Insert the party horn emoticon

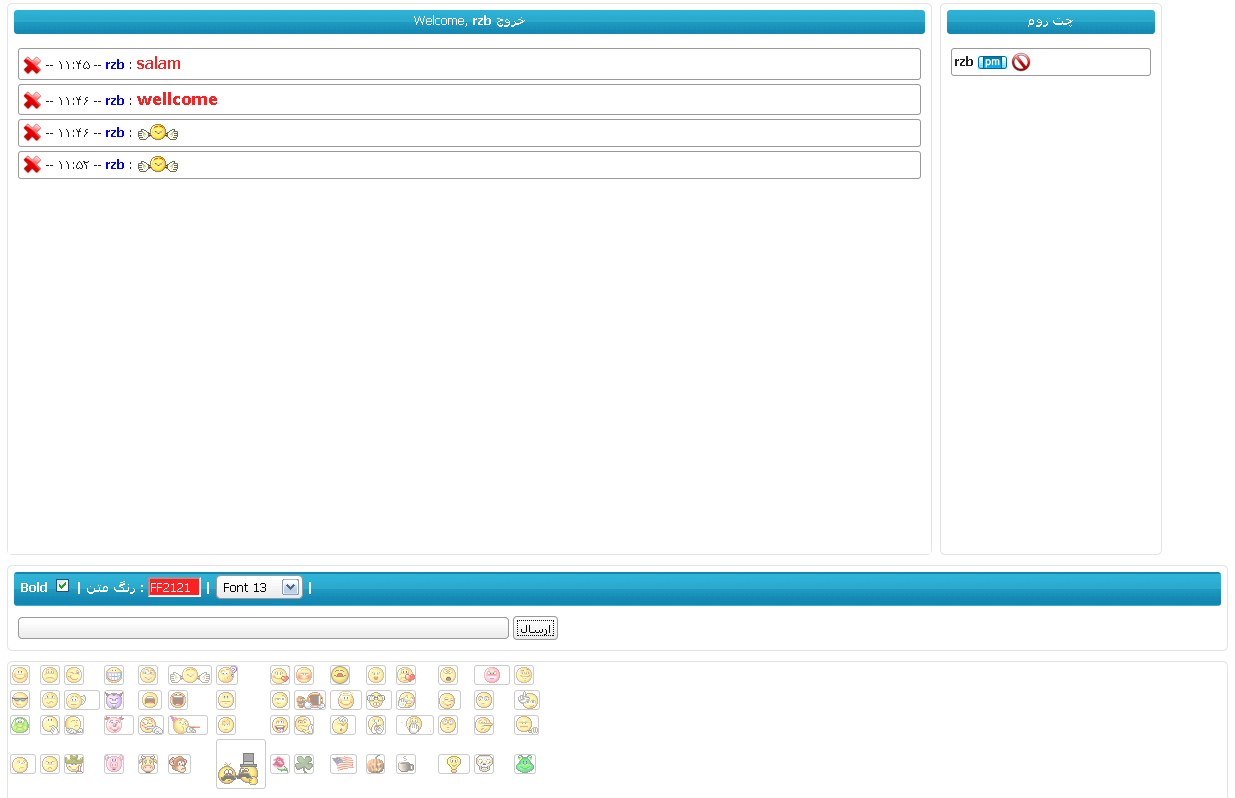188,725
